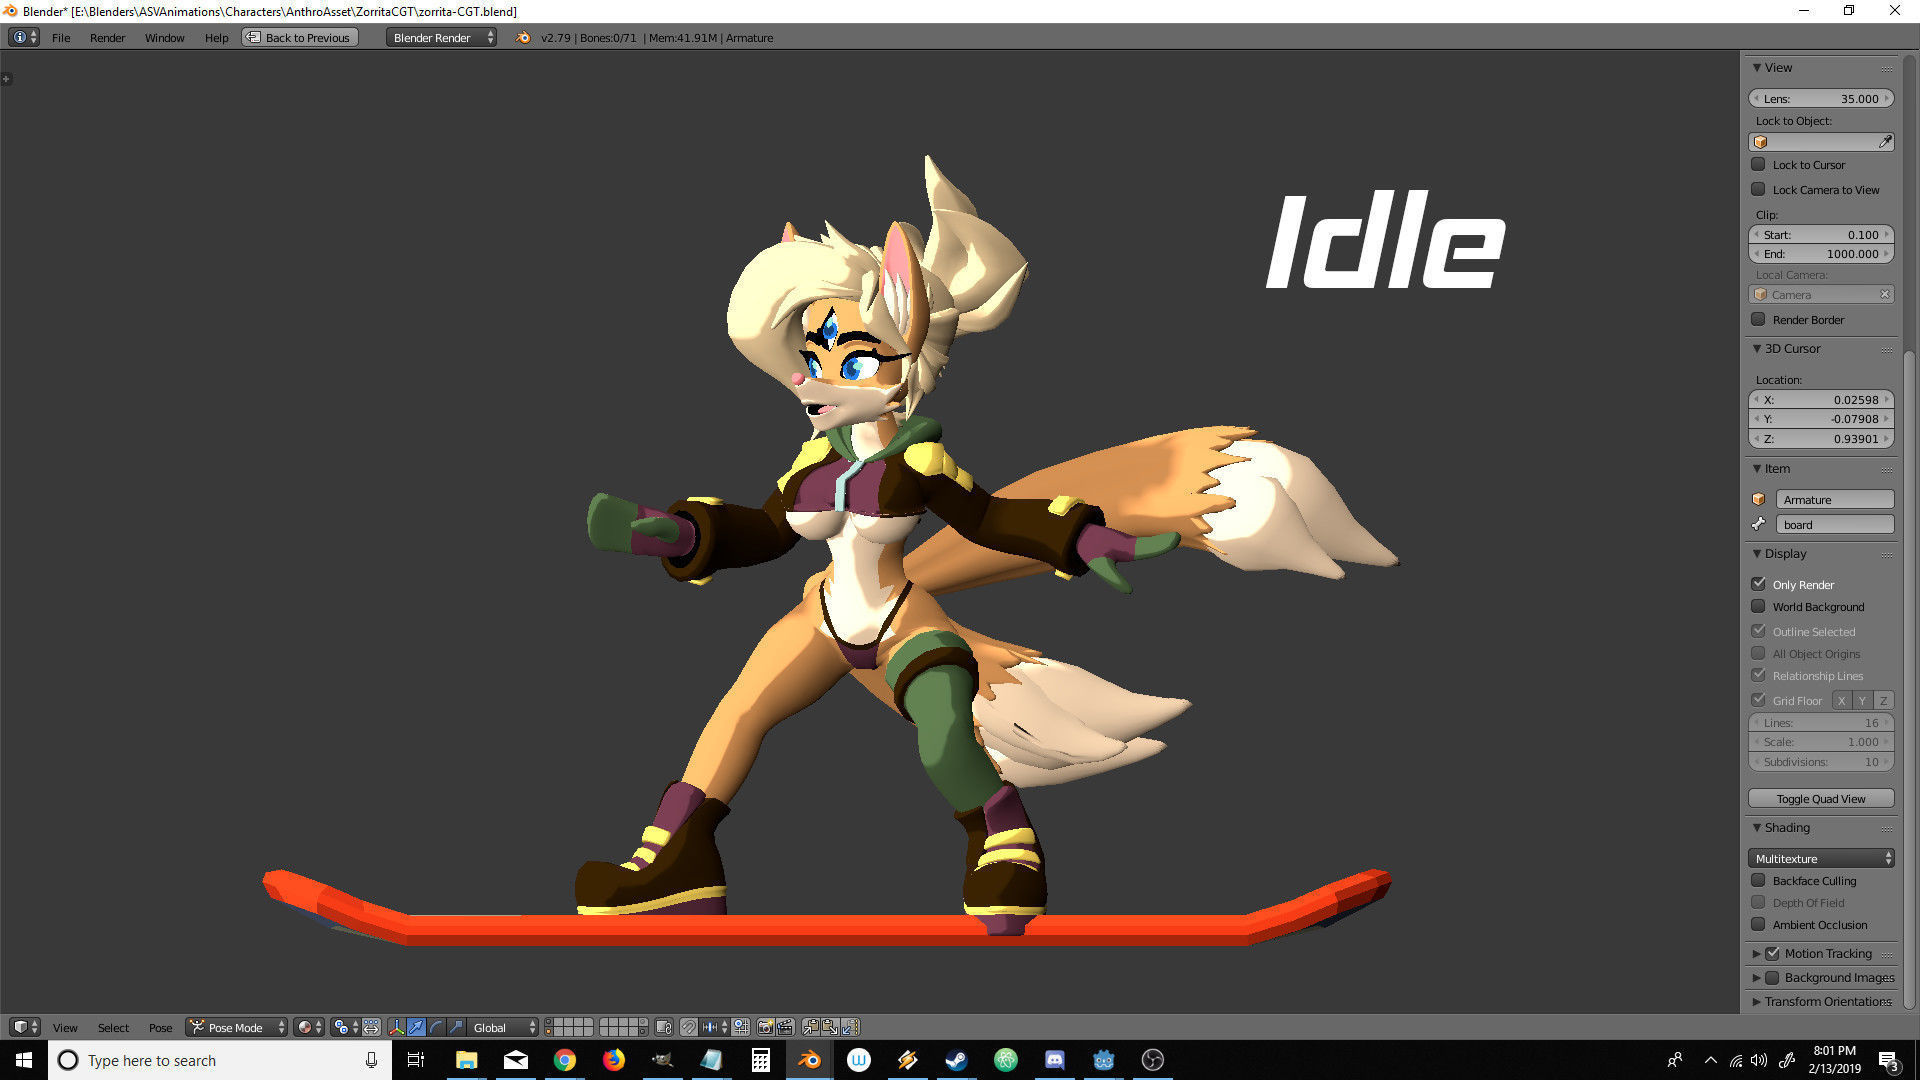Open the Help menu
1920x1080 pixels.
[216, 37]
